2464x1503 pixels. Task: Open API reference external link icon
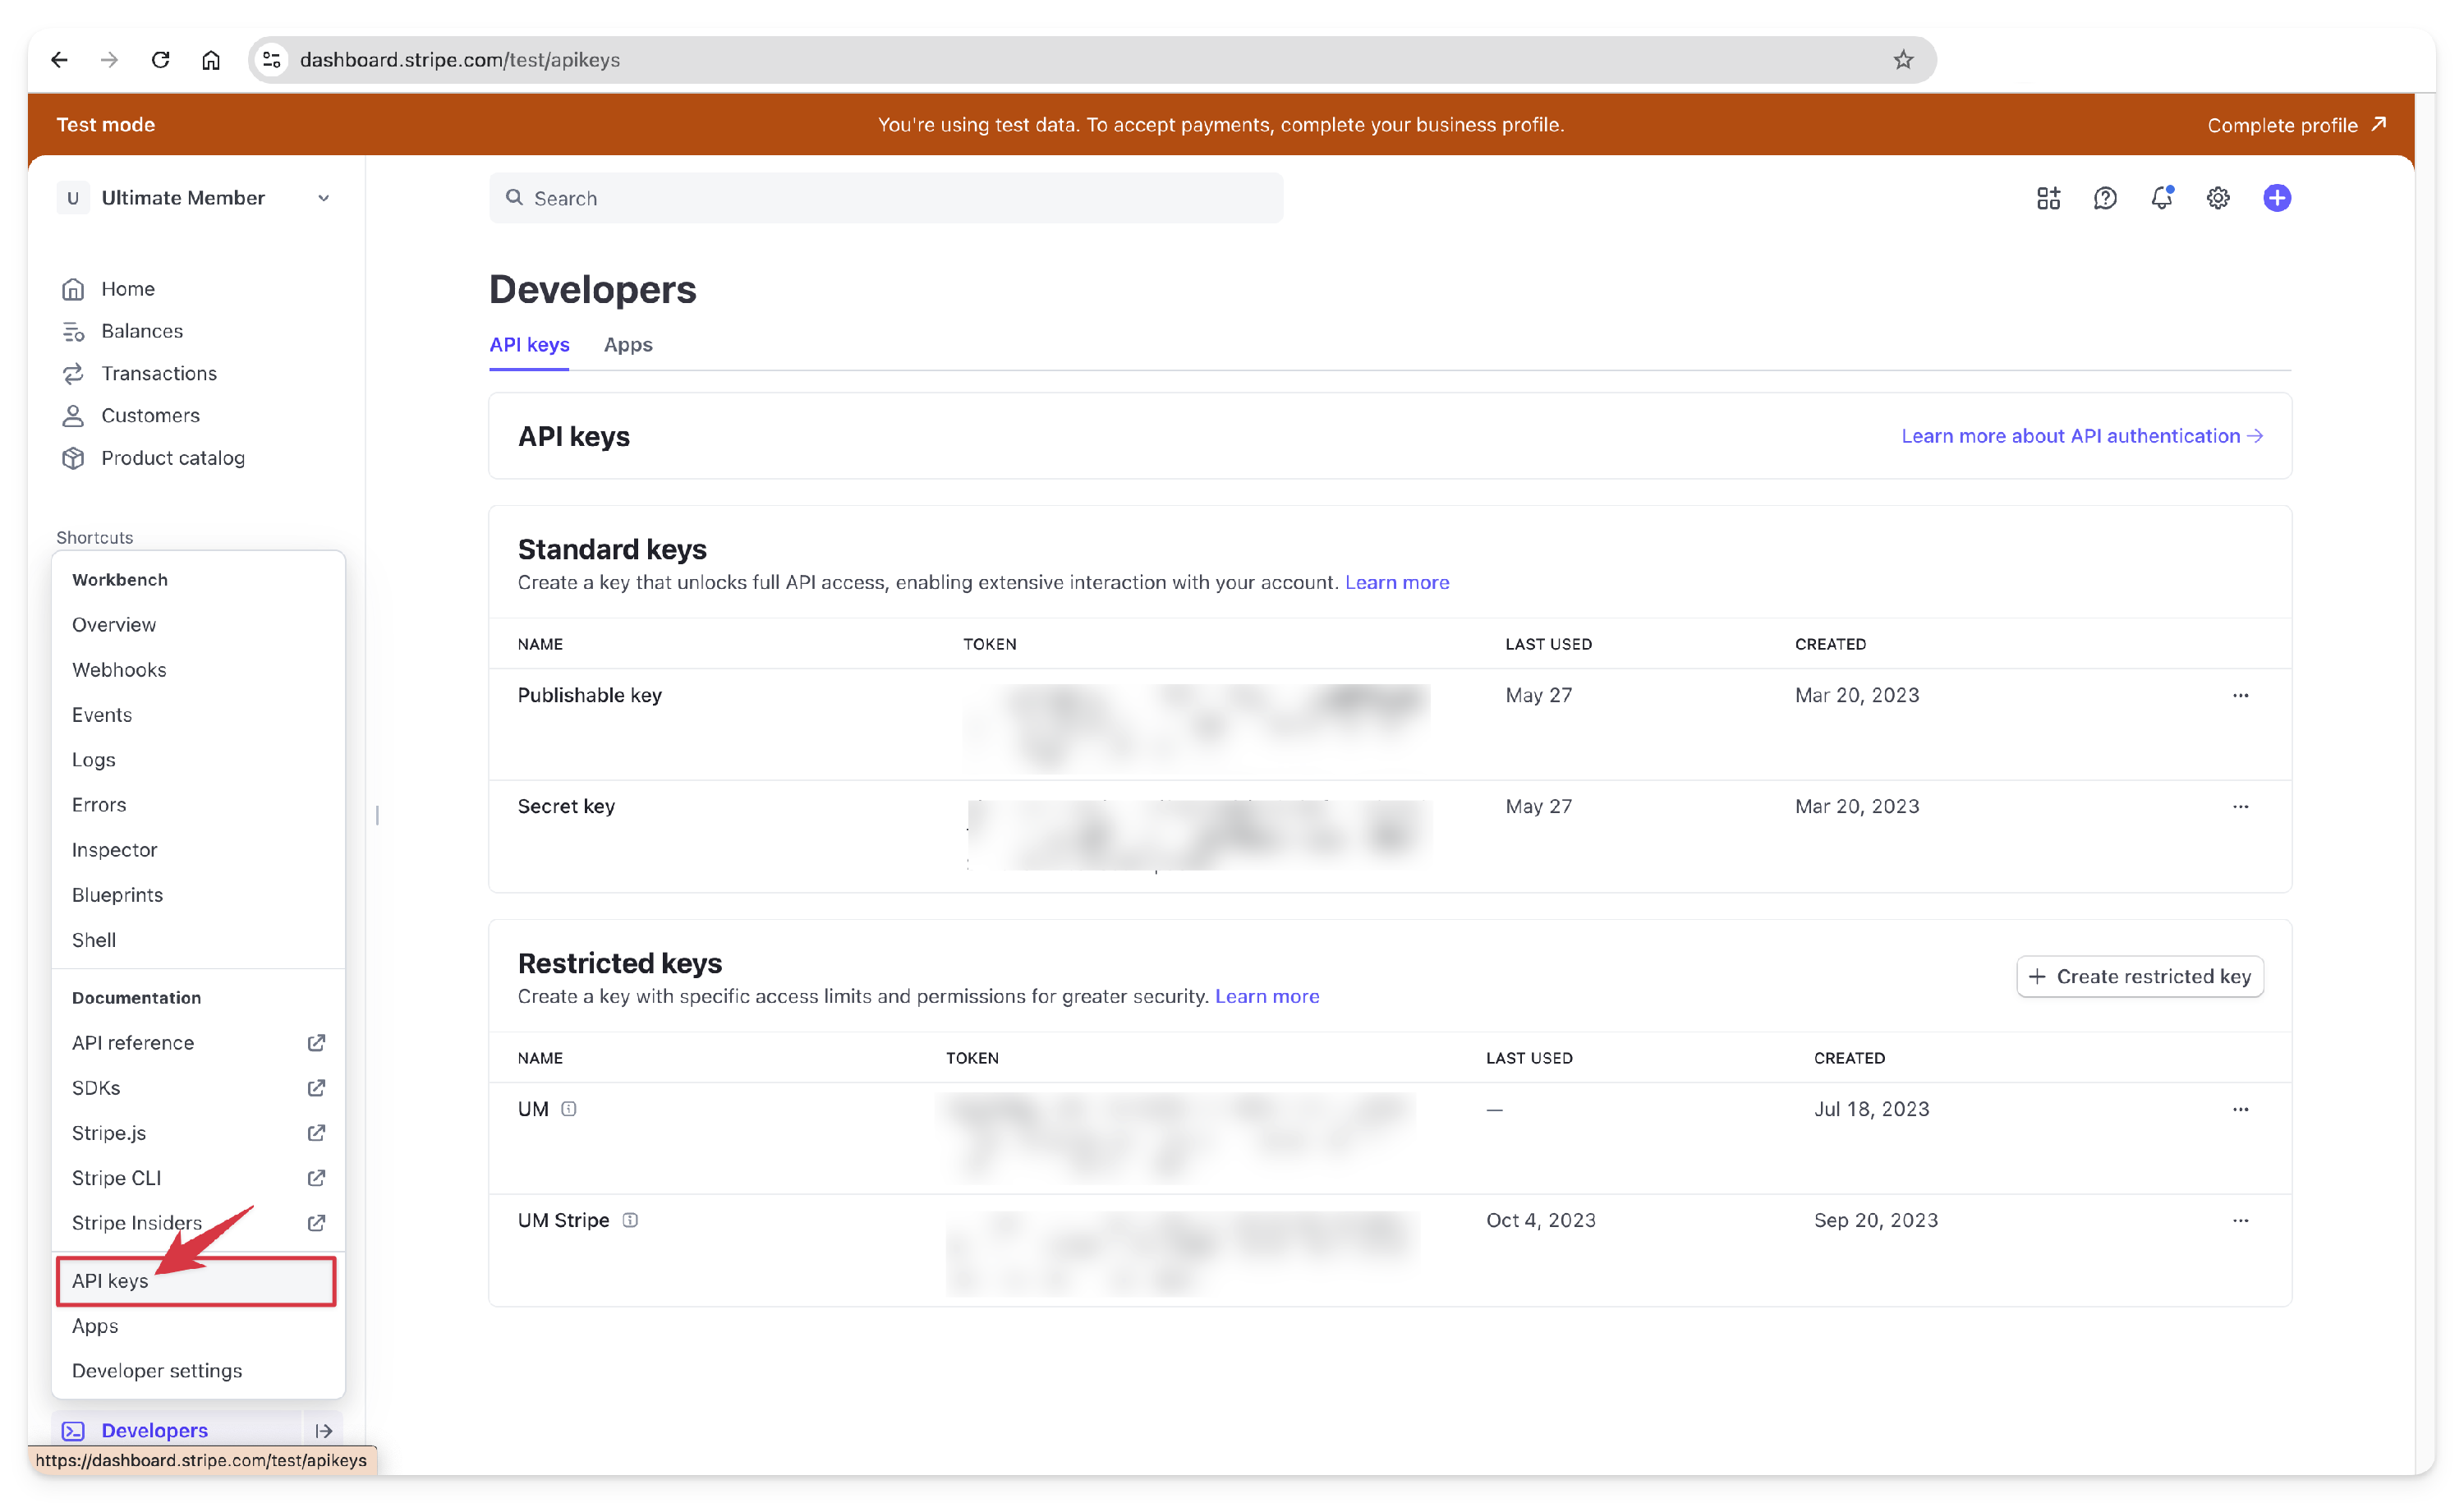(316, 1043)
